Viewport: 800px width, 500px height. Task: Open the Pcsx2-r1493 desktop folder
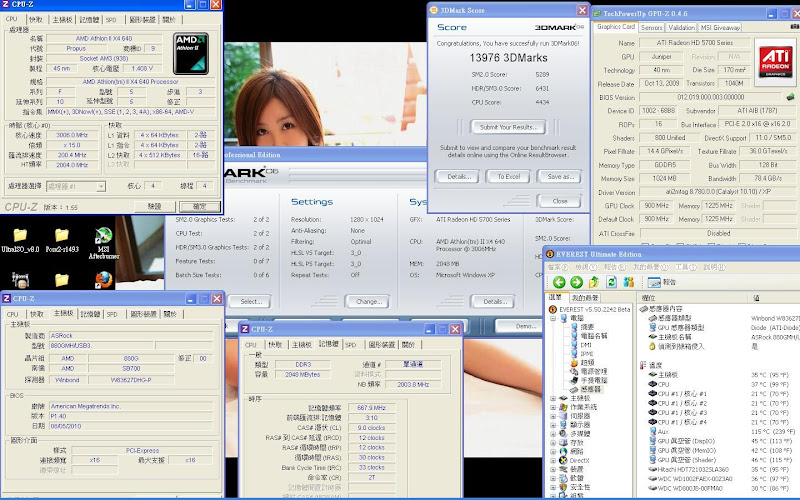point(62,240)
